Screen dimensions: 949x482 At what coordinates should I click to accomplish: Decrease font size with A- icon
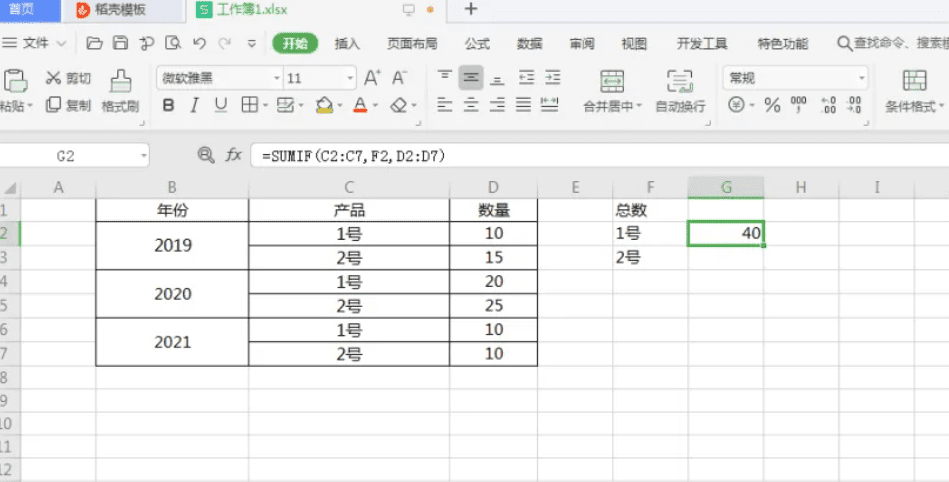tap(399, 78)
